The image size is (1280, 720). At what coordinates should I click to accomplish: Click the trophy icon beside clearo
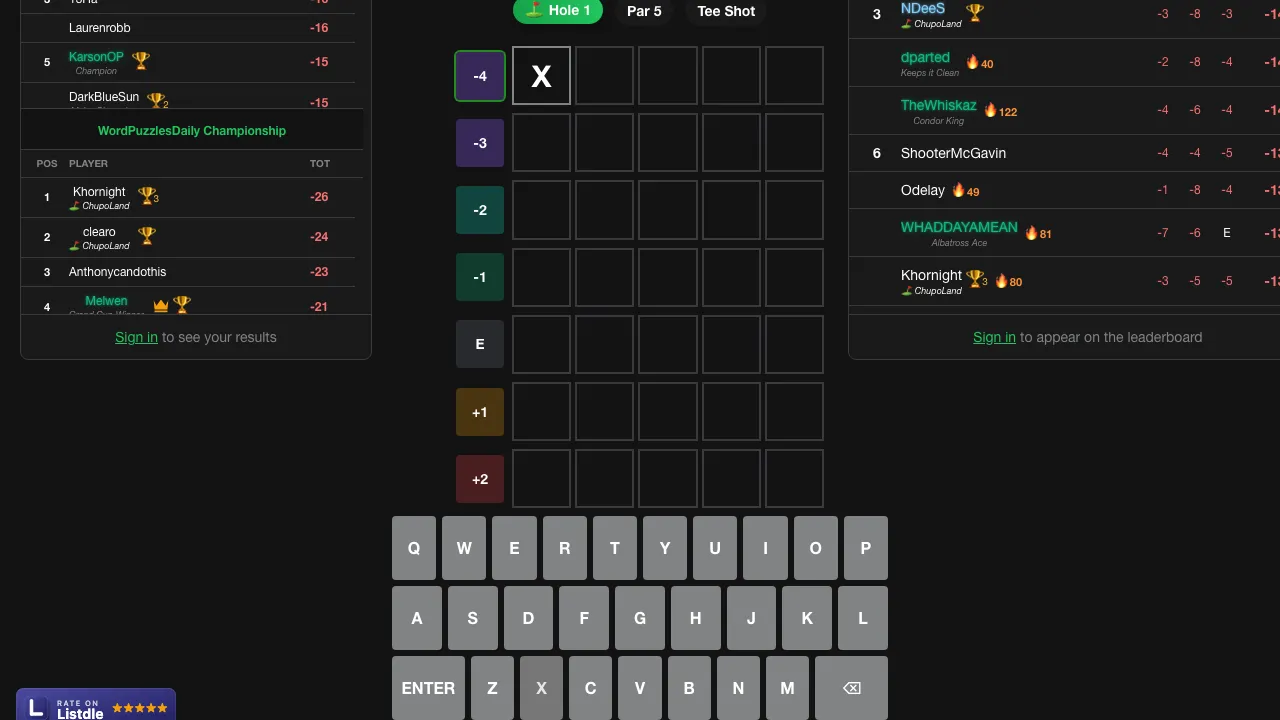click(x=147, y=236)
